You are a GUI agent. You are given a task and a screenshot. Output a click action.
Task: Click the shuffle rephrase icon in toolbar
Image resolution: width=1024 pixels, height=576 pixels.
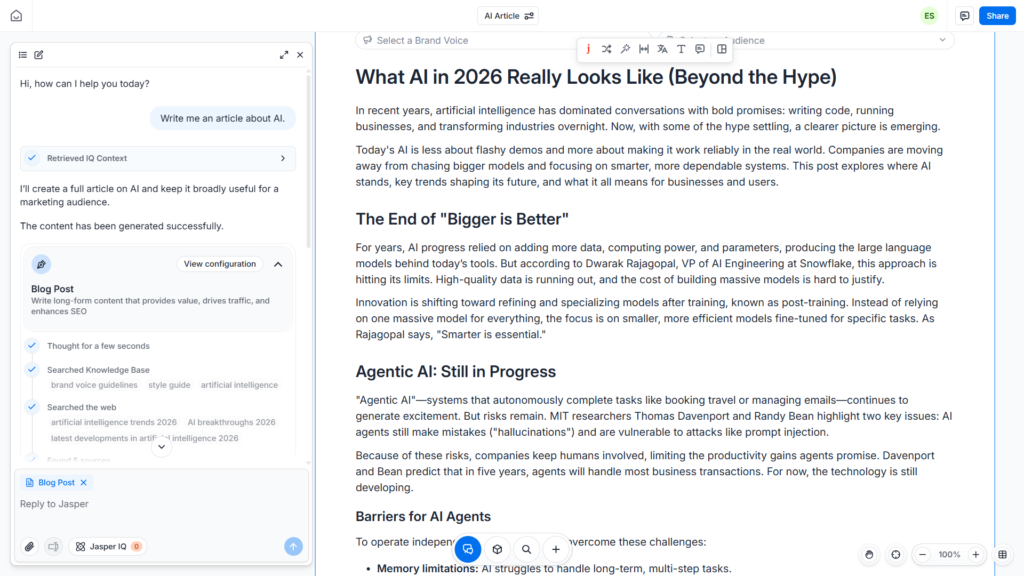[x=607, y=49]
